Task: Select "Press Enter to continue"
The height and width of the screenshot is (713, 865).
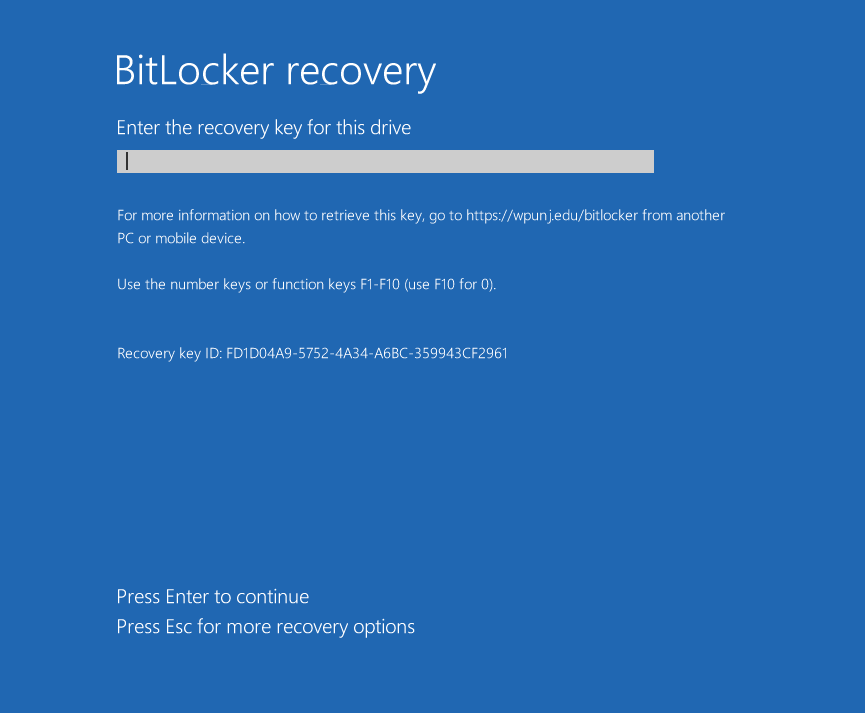Action: (x=213, y=597)
